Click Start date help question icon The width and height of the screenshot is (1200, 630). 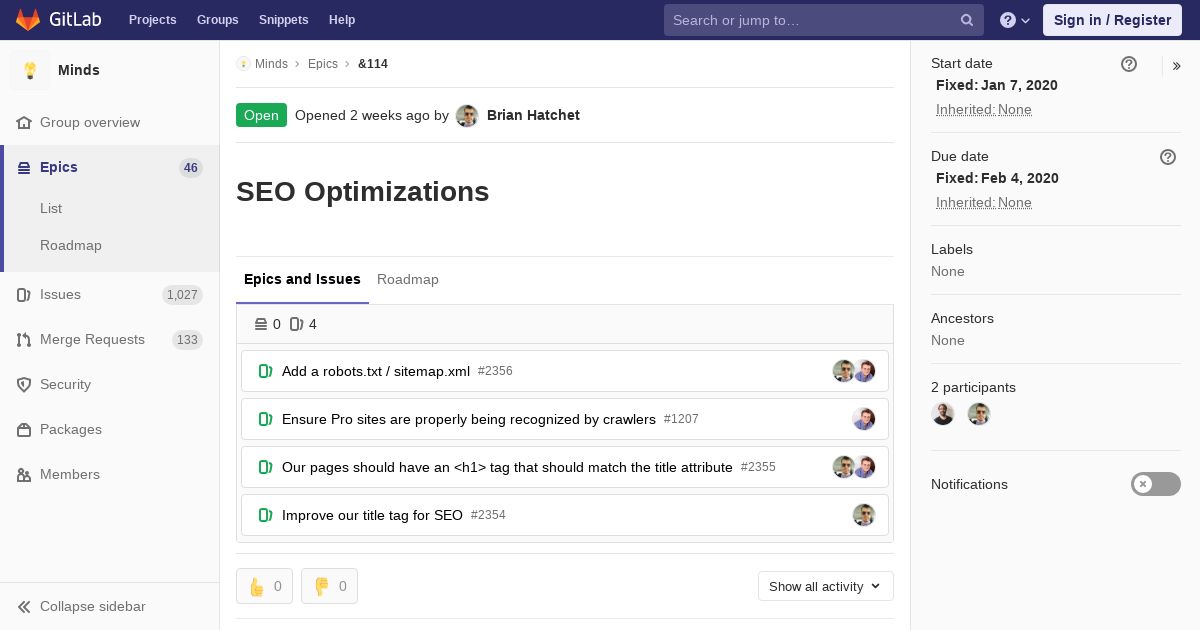tap(1129, 64)
